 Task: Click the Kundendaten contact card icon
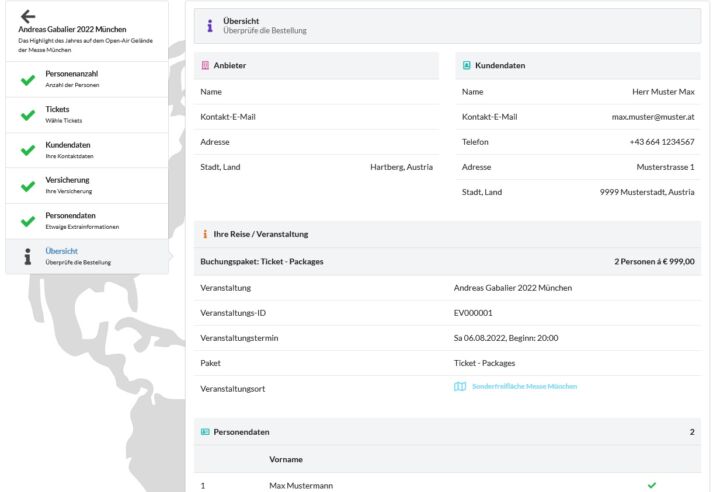point(467,65)
